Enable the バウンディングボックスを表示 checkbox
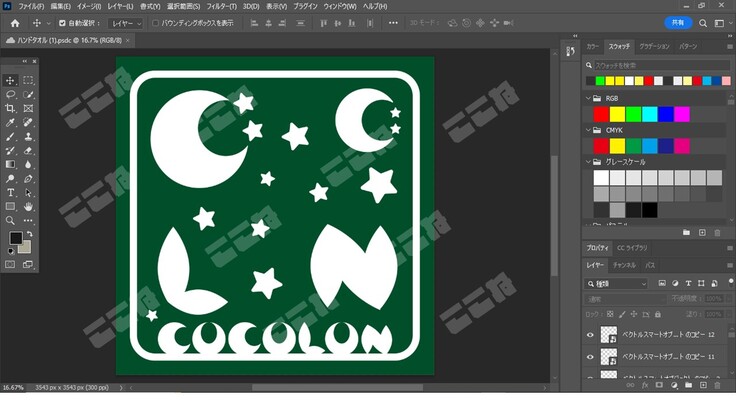 pyautogui.click(x=157, y=22)
